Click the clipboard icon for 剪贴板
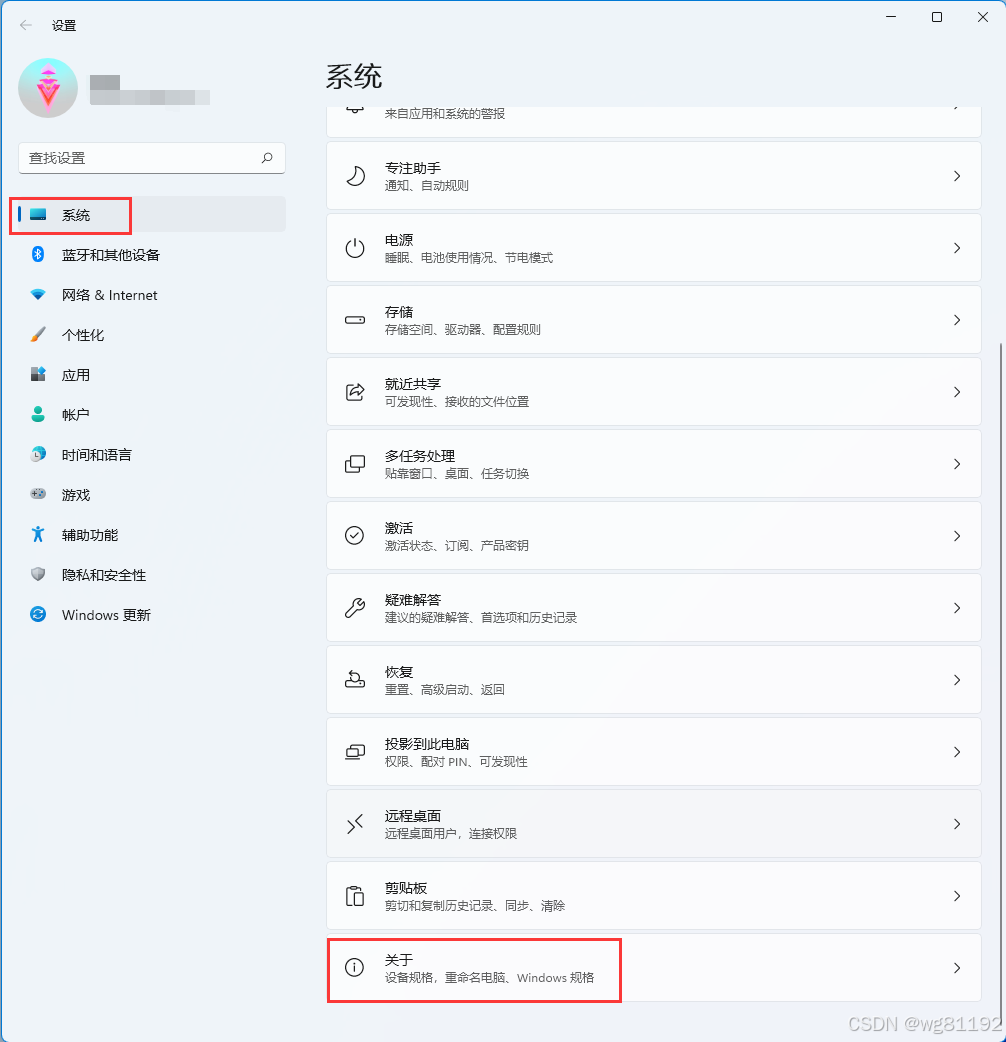1006x1042 pixels. click(x=355, y=896)
